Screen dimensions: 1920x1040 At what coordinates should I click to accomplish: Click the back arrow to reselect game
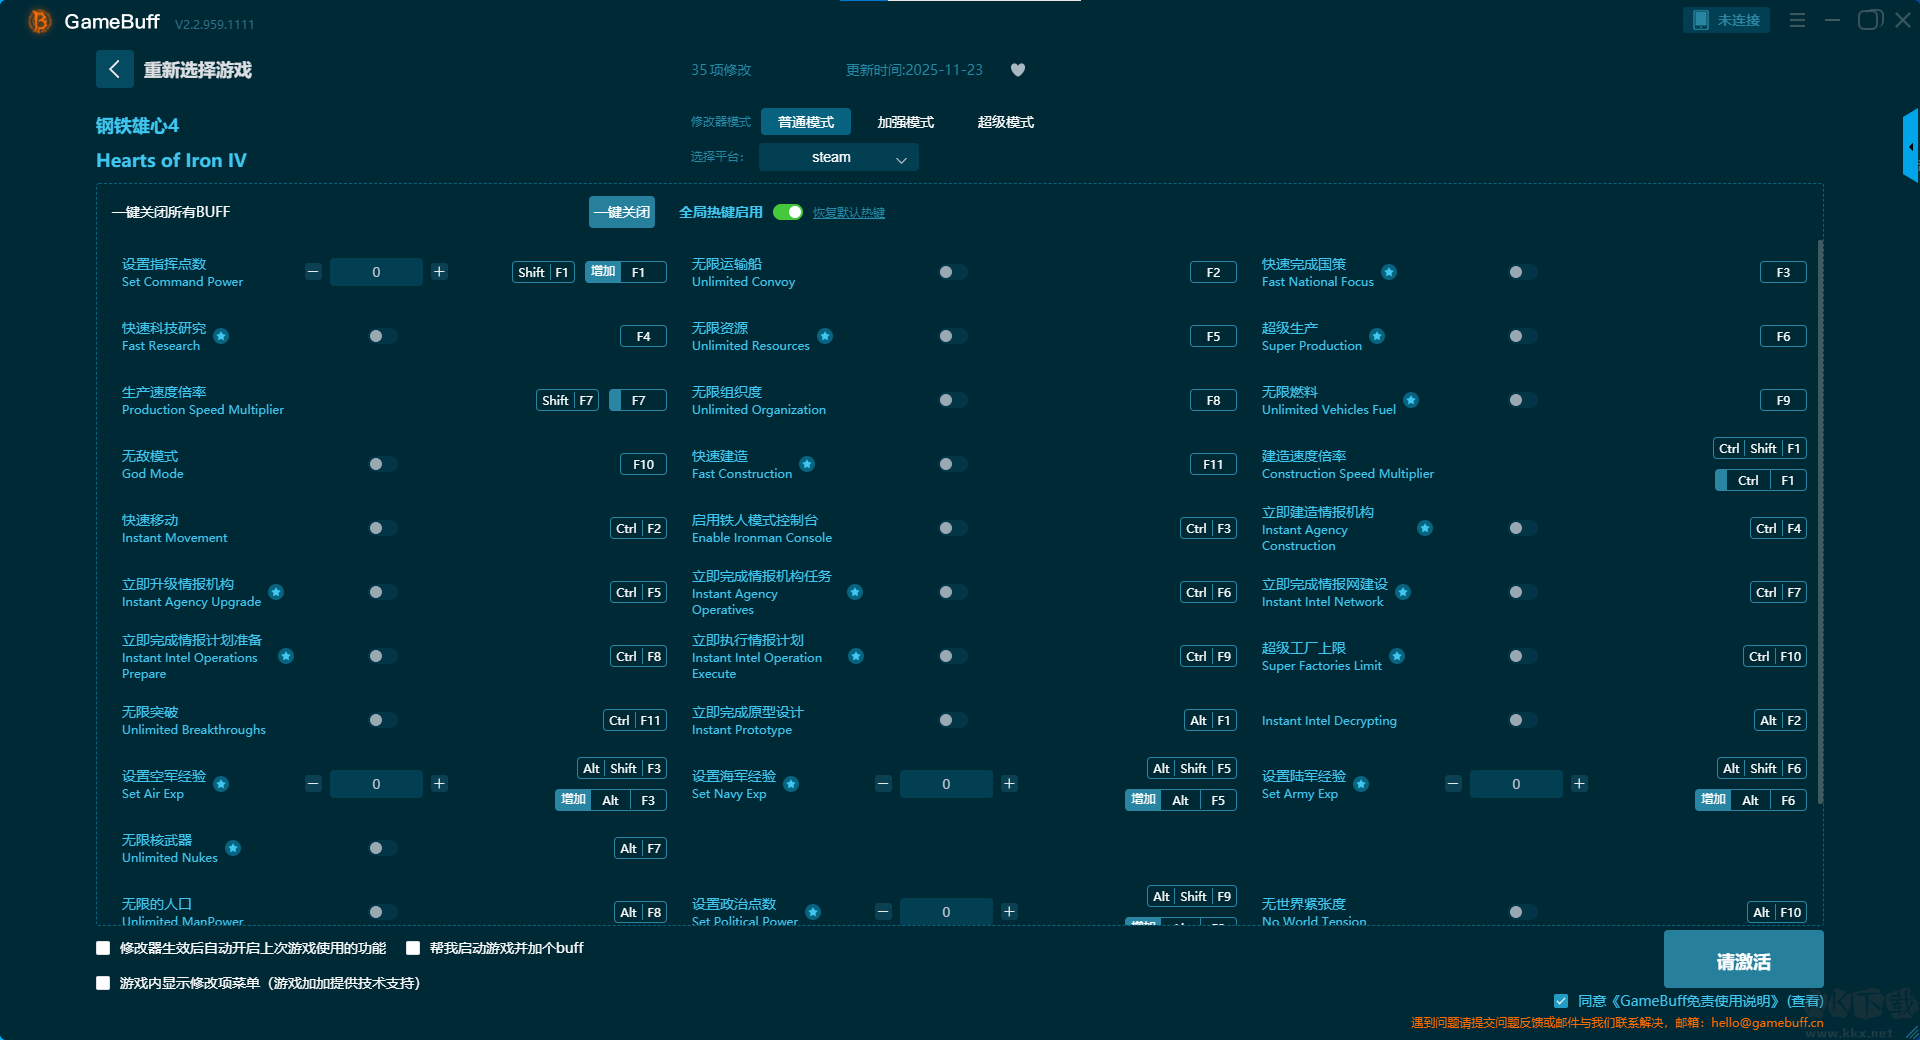[114, 69]
